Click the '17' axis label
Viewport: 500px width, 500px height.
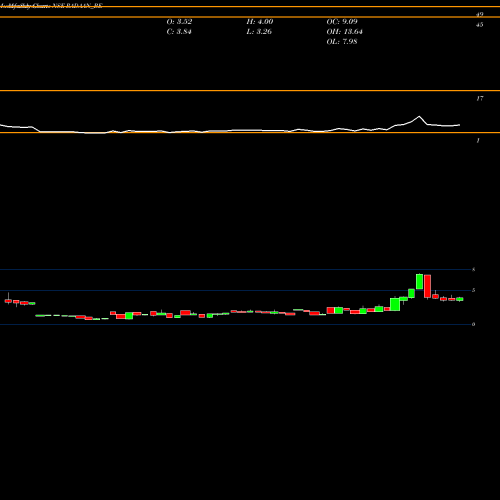point(479,98)
